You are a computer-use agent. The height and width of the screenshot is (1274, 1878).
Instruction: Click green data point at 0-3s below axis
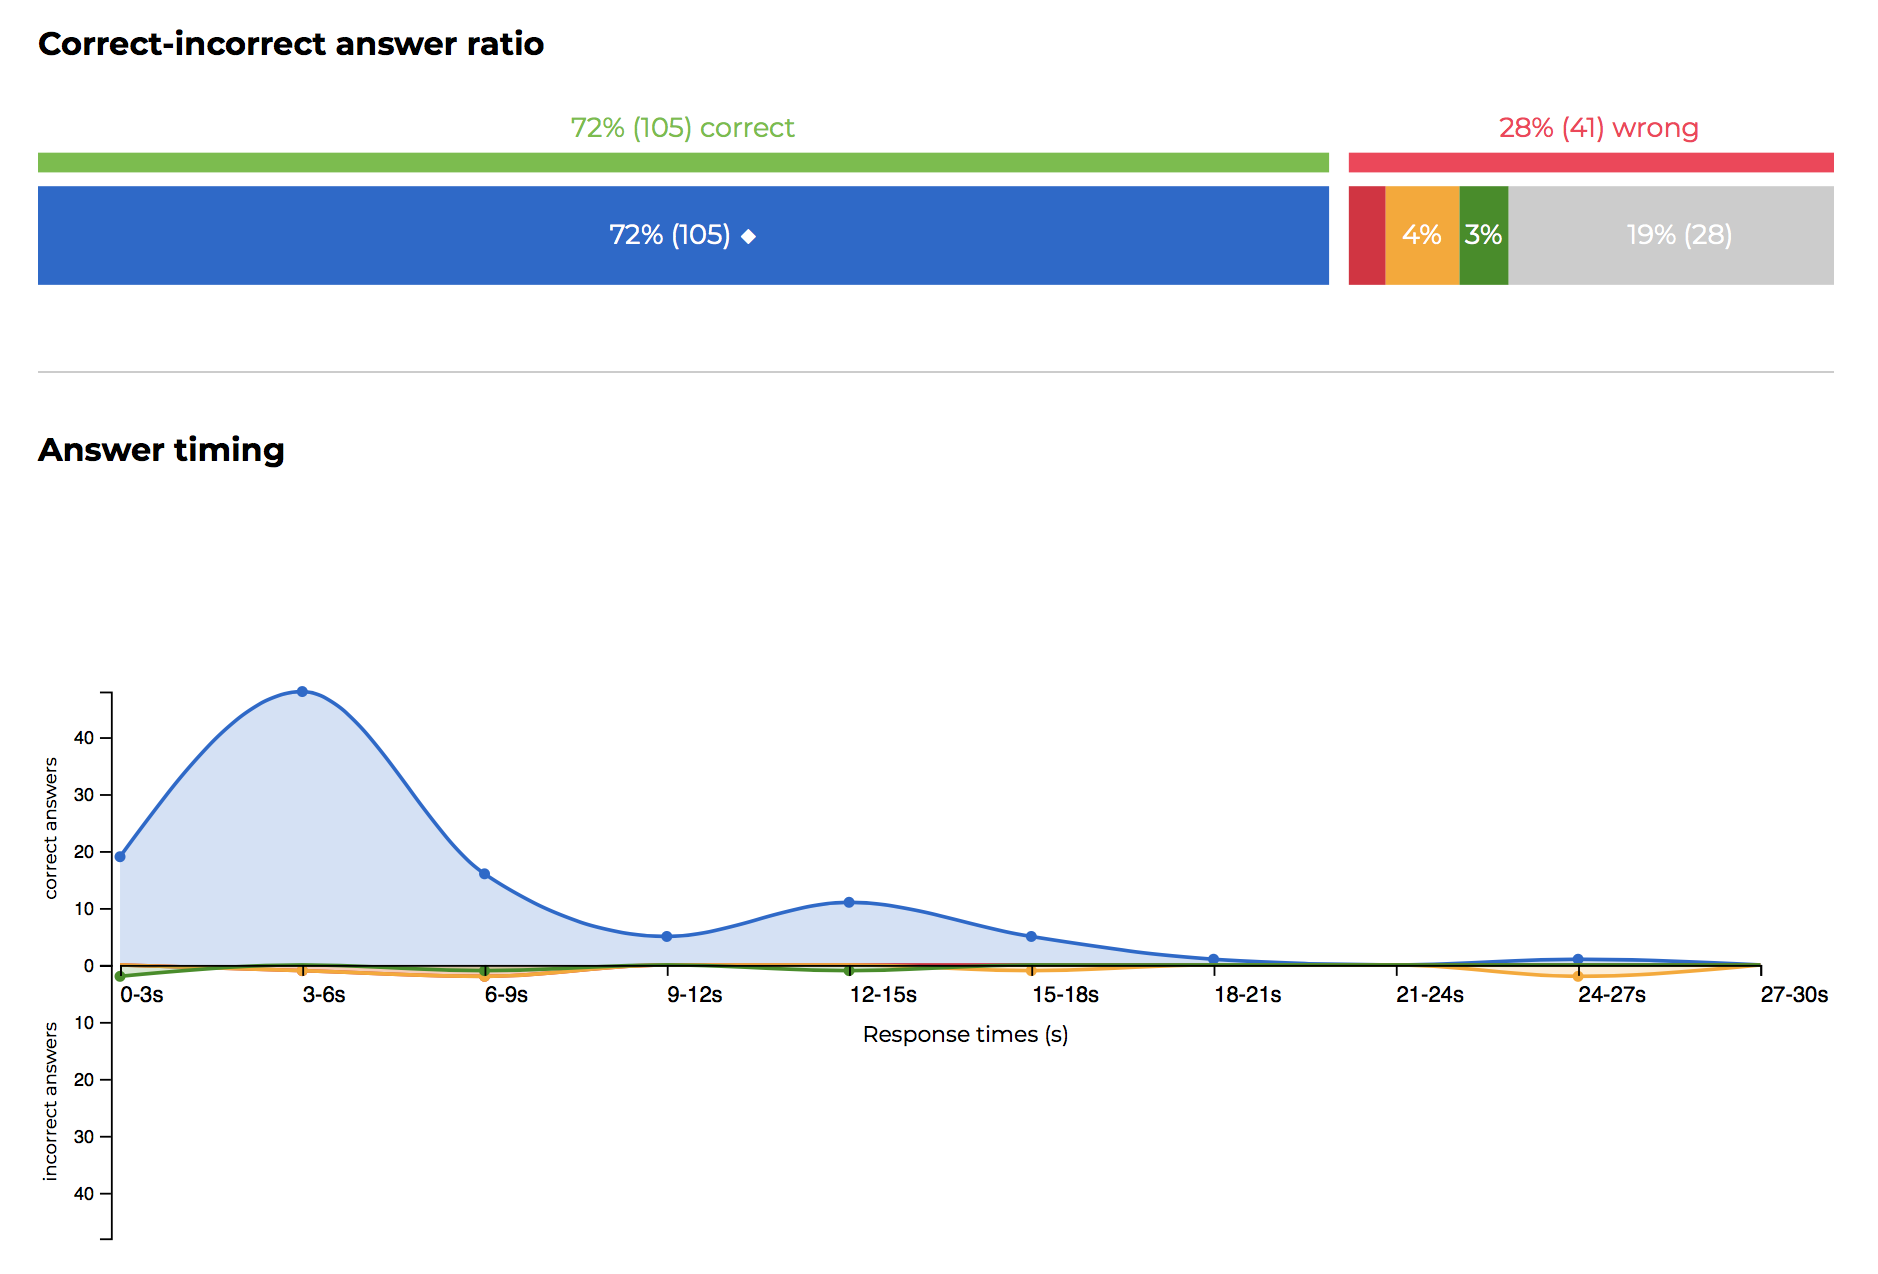pyautogui.click(x=120, y=976)
